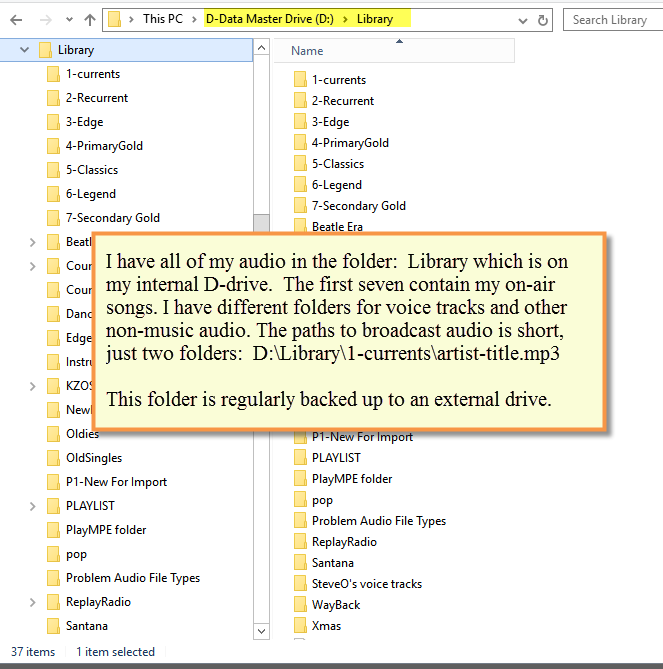Select 3-Edge folder in file list
Screen dimensions: 663x669
point(330,122)
